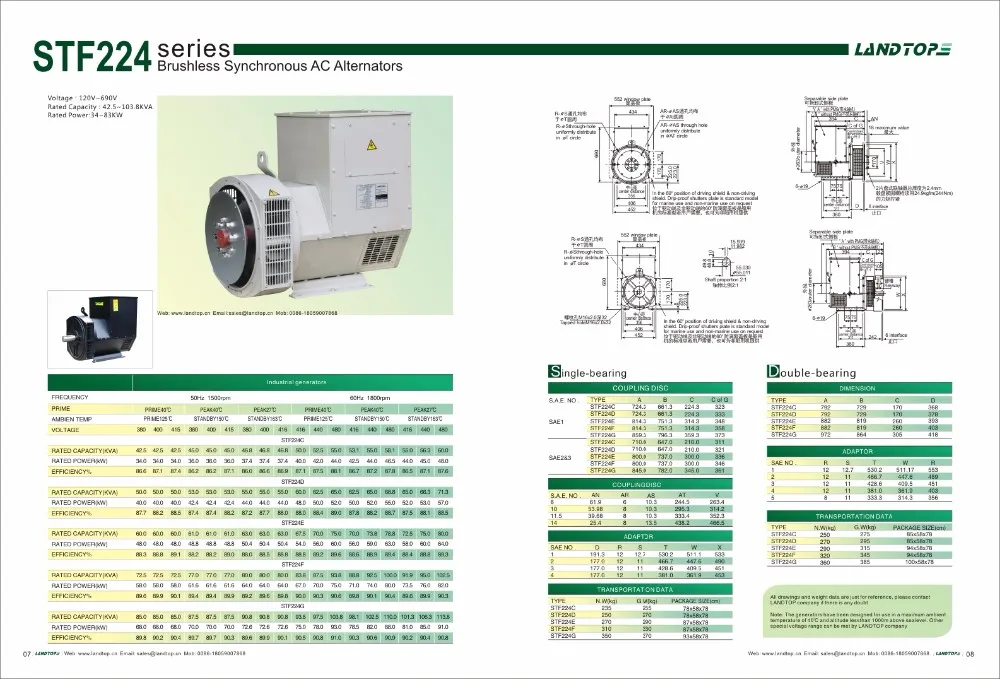Click the small LANDTOP logo in right footer
This screenshot has width=1000, height=679.
949,653
